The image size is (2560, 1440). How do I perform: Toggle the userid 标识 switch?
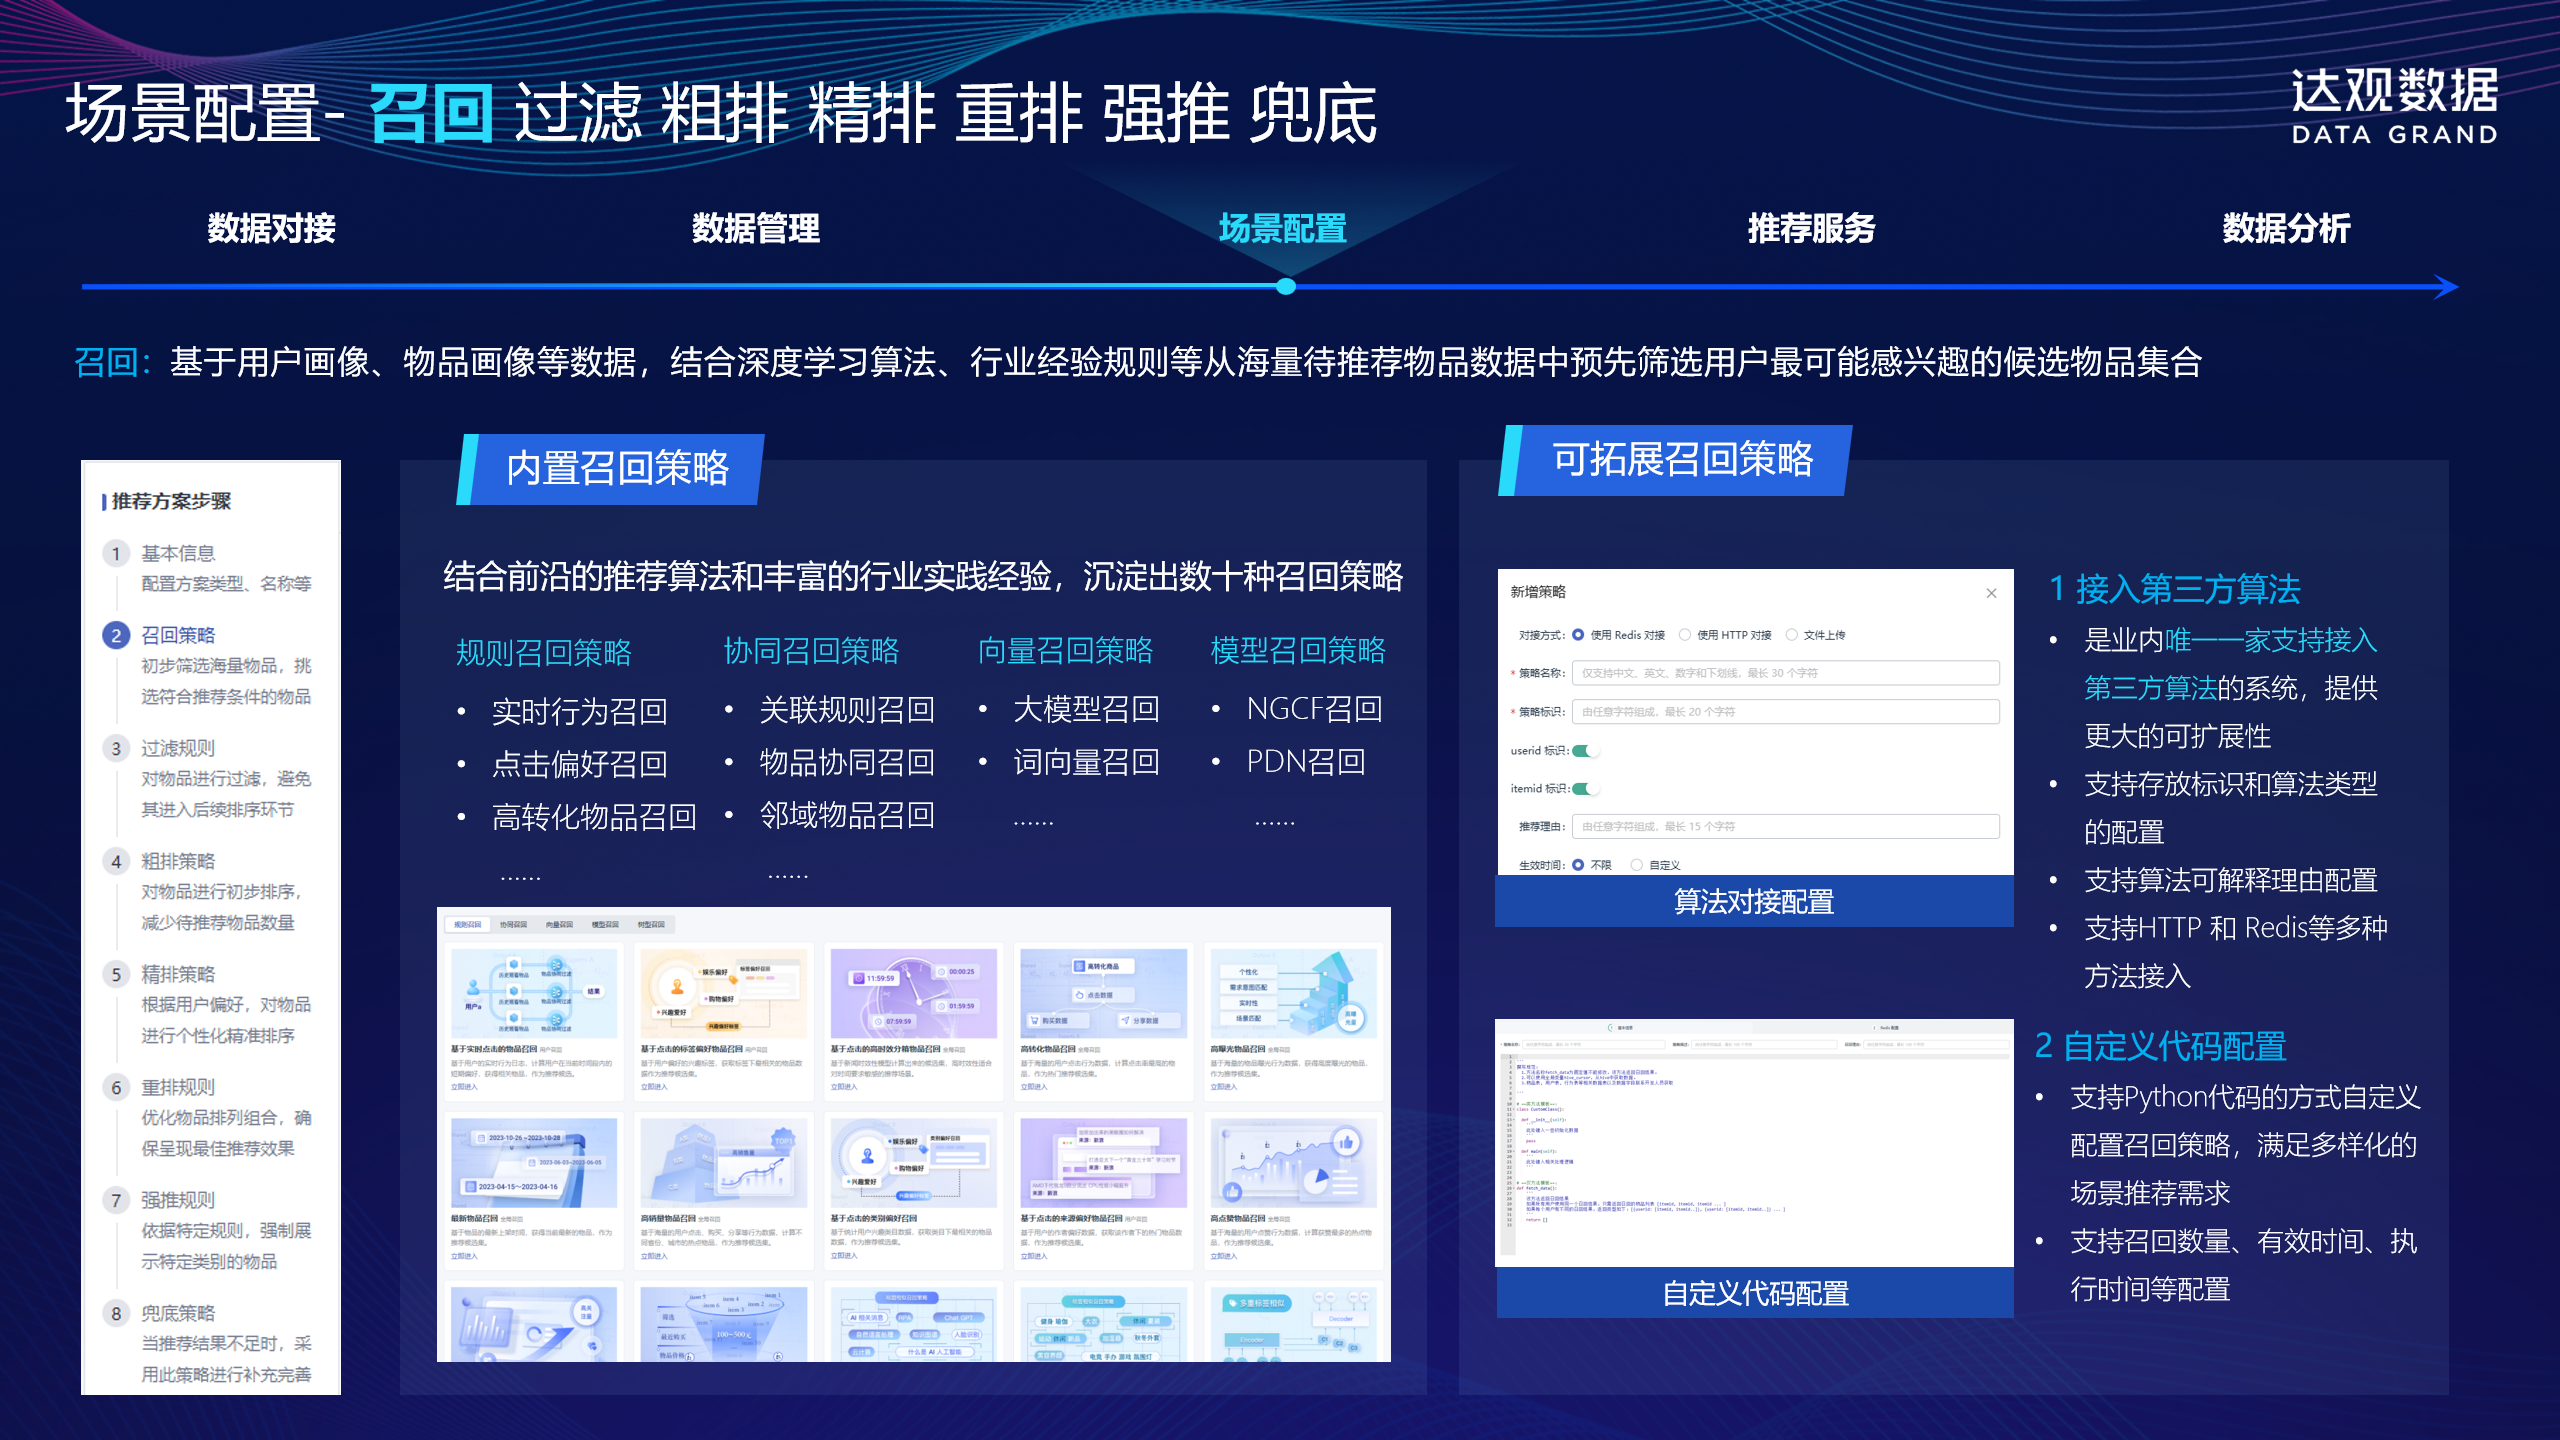coord(1584,751)
